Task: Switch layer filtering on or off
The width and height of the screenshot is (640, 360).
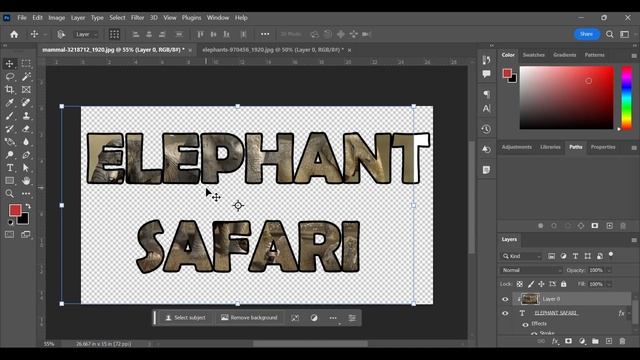Action: [611, 255]
